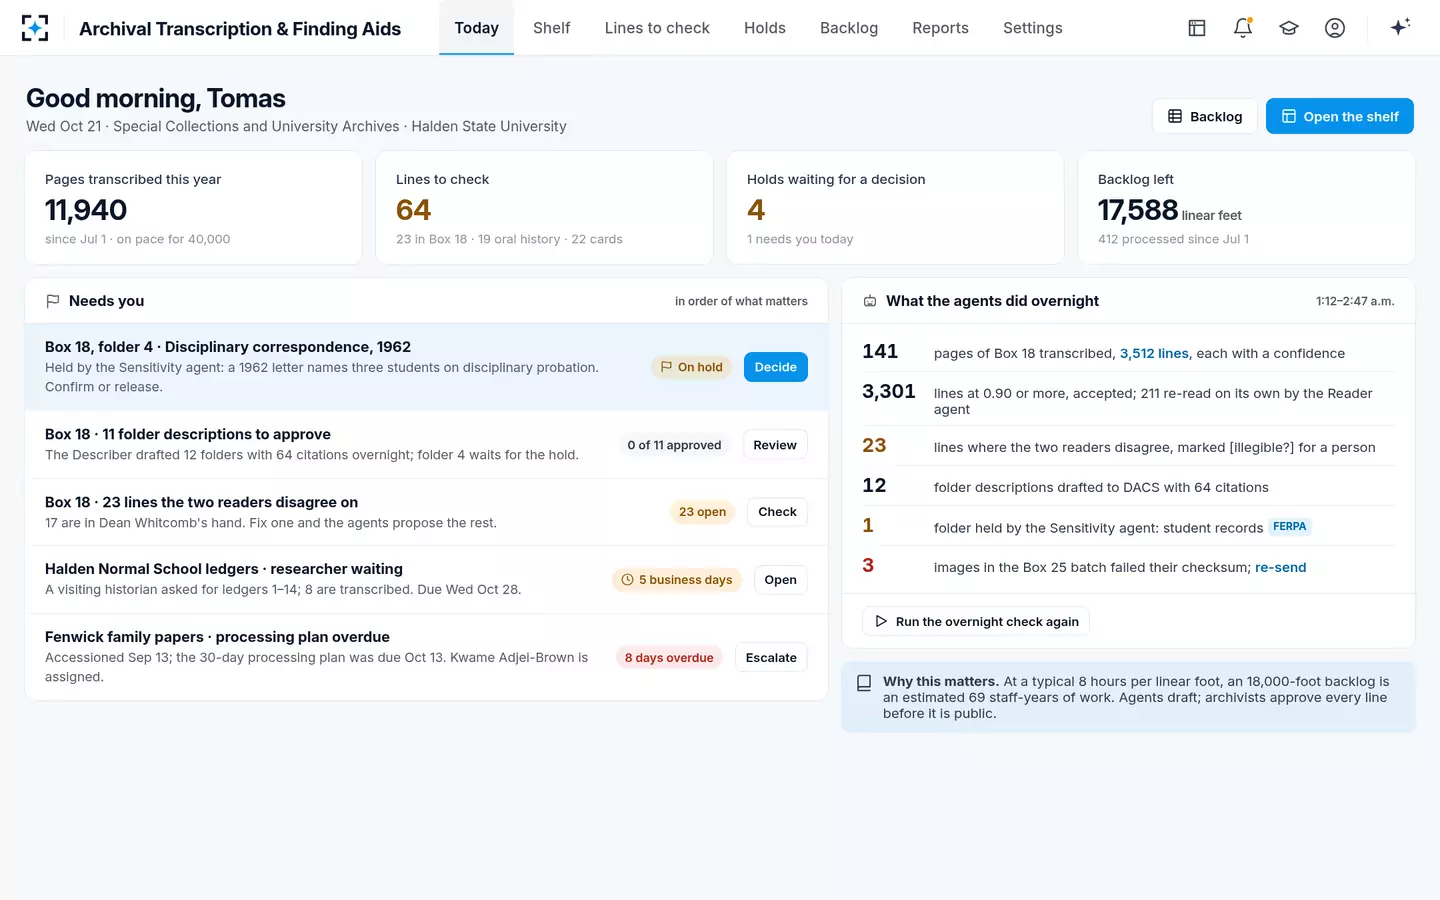
Task: Click the Needs you flag icon
Action: point(53,301)
